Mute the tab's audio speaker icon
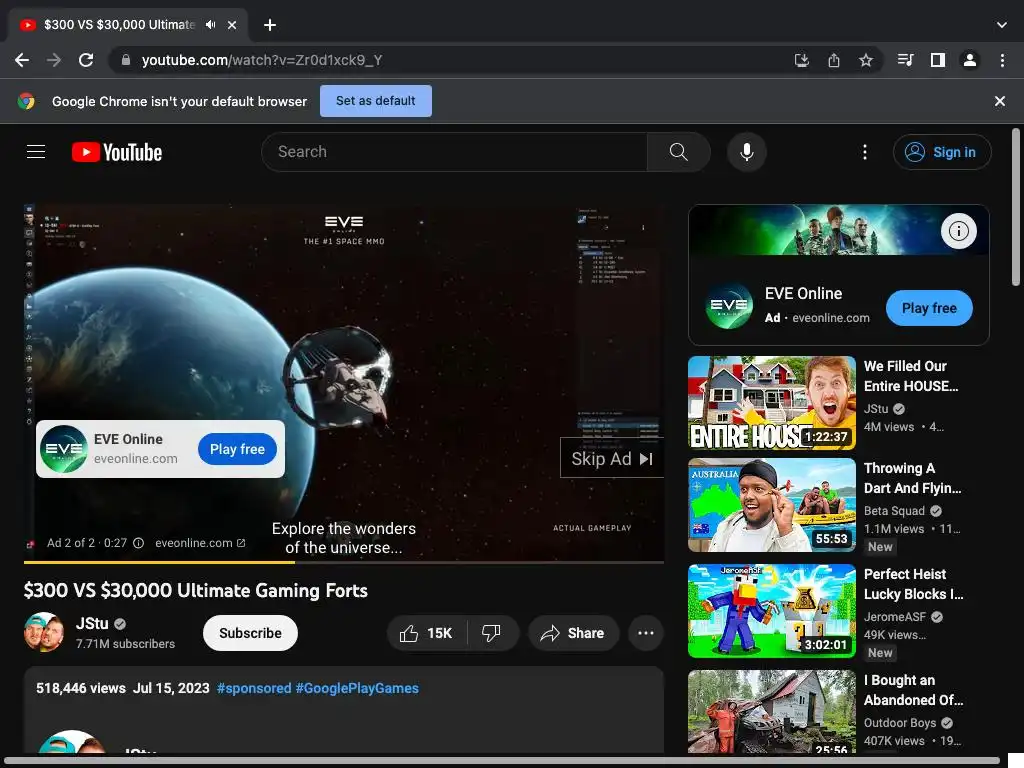The image size is (1024, 768). (210, 25)
